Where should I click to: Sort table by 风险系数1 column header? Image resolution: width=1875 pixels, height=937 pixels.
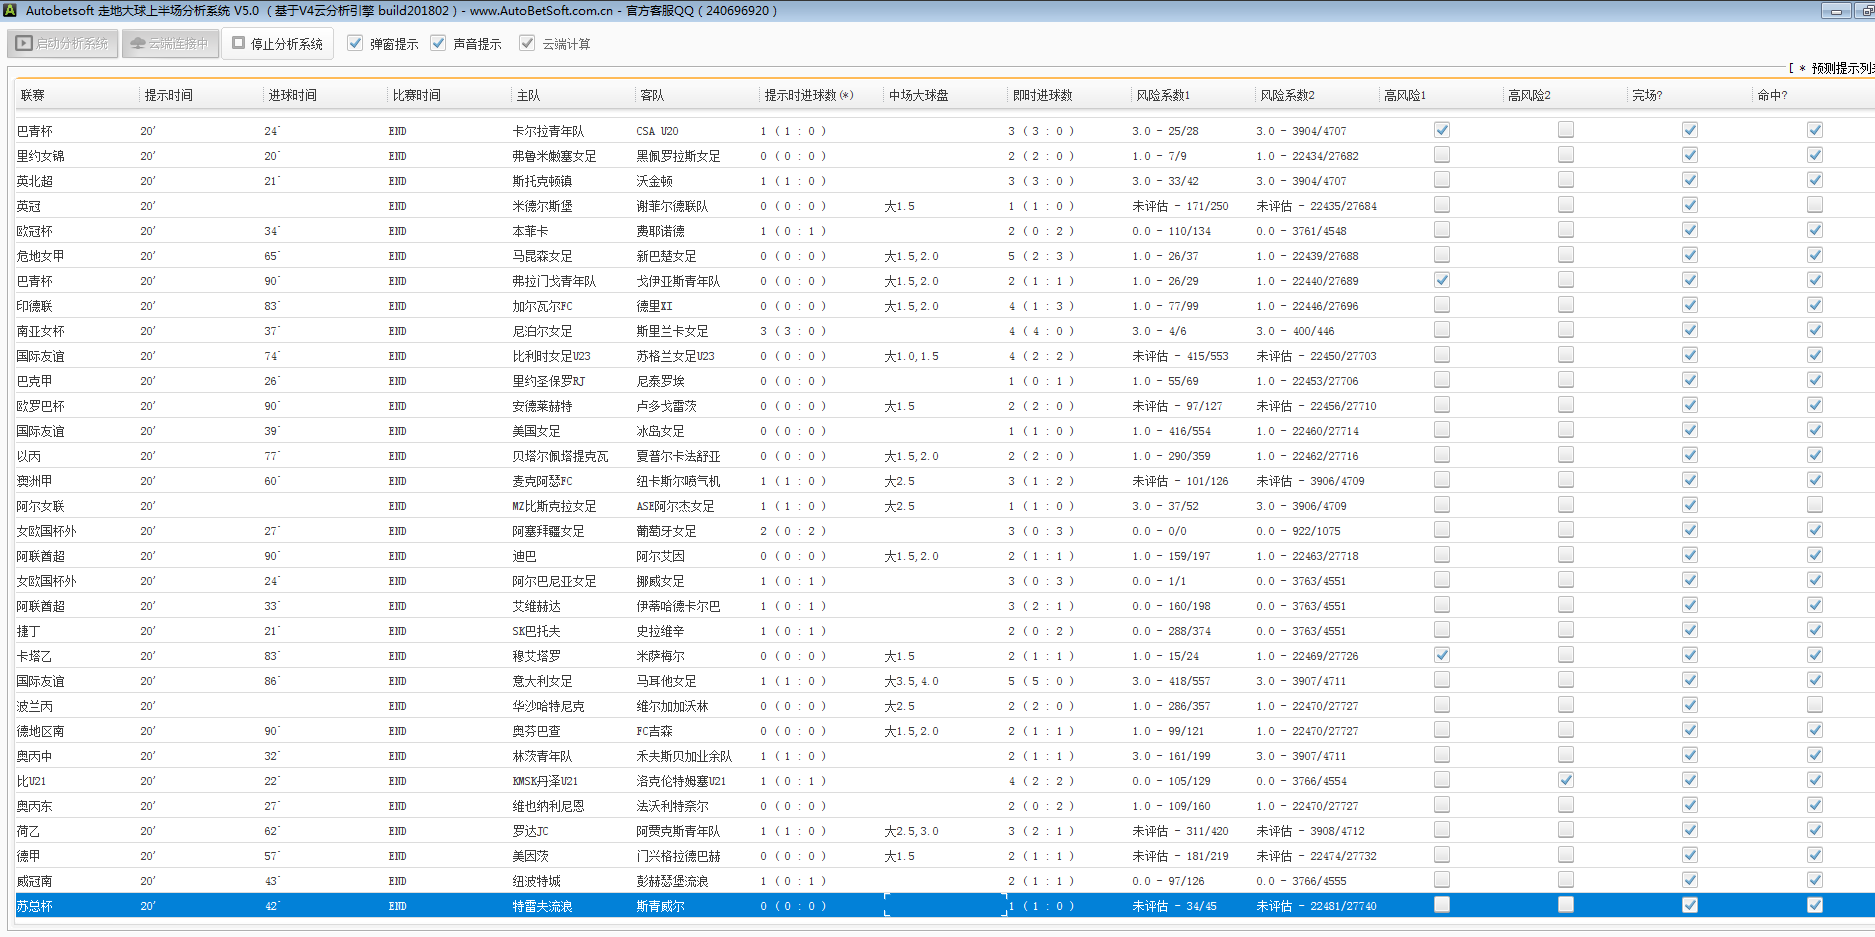1162,95
